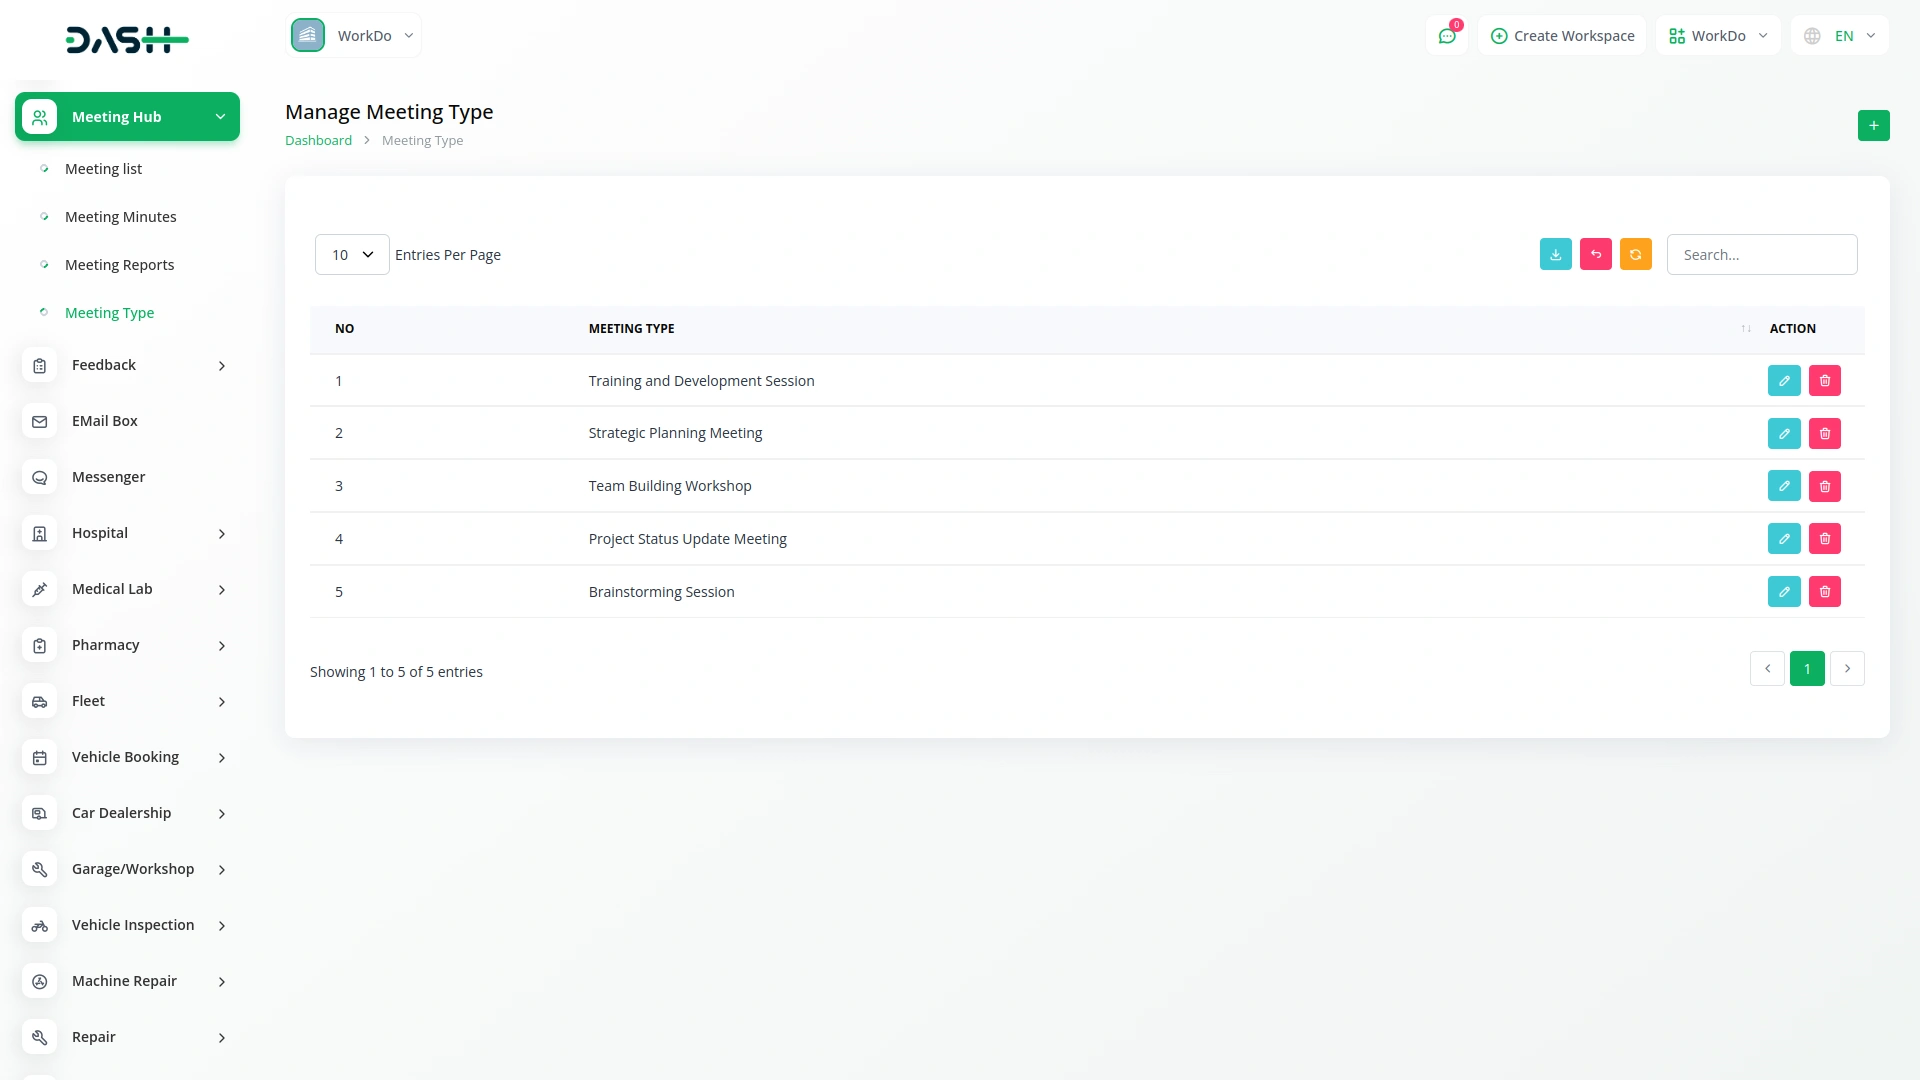Go to next page in pagination

tap(1847, 669)
